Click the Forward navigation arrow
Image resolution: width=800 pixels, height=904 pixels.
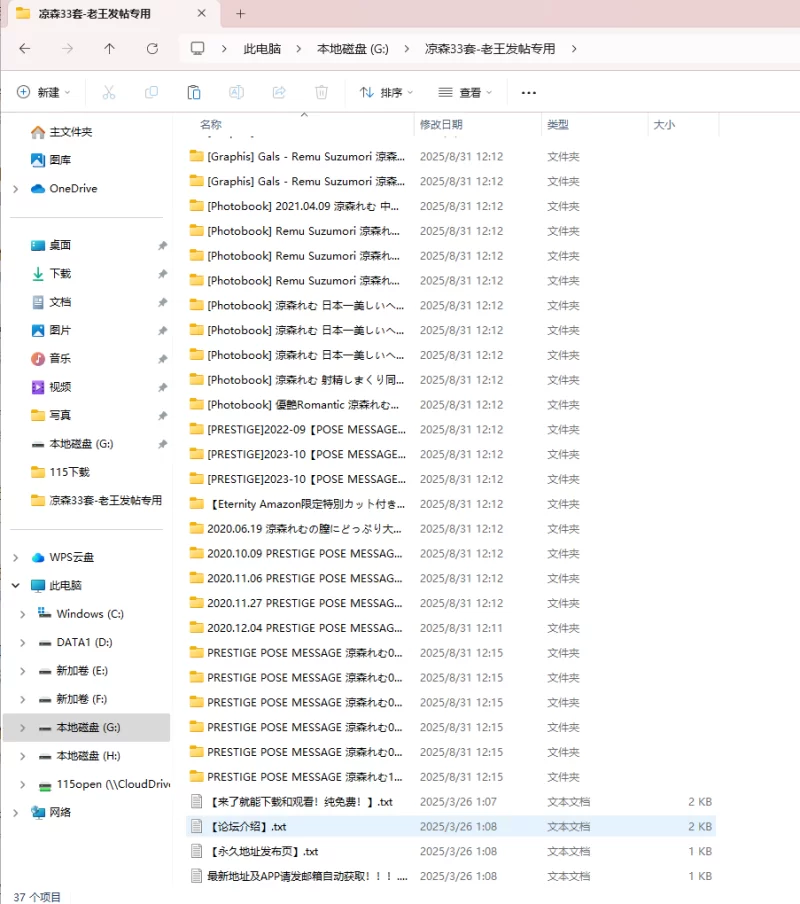click(67, 49)
